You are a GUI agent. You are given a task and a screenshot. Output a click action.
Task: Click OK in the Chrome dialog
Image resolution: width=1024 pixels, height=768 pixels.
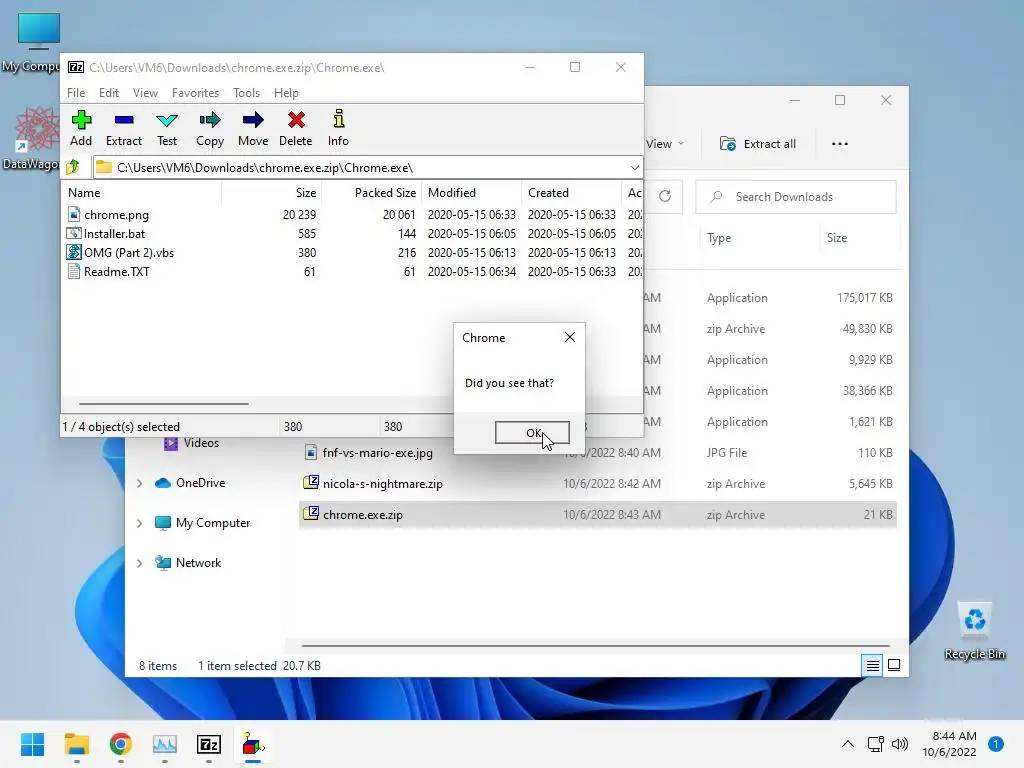point(532,432)
